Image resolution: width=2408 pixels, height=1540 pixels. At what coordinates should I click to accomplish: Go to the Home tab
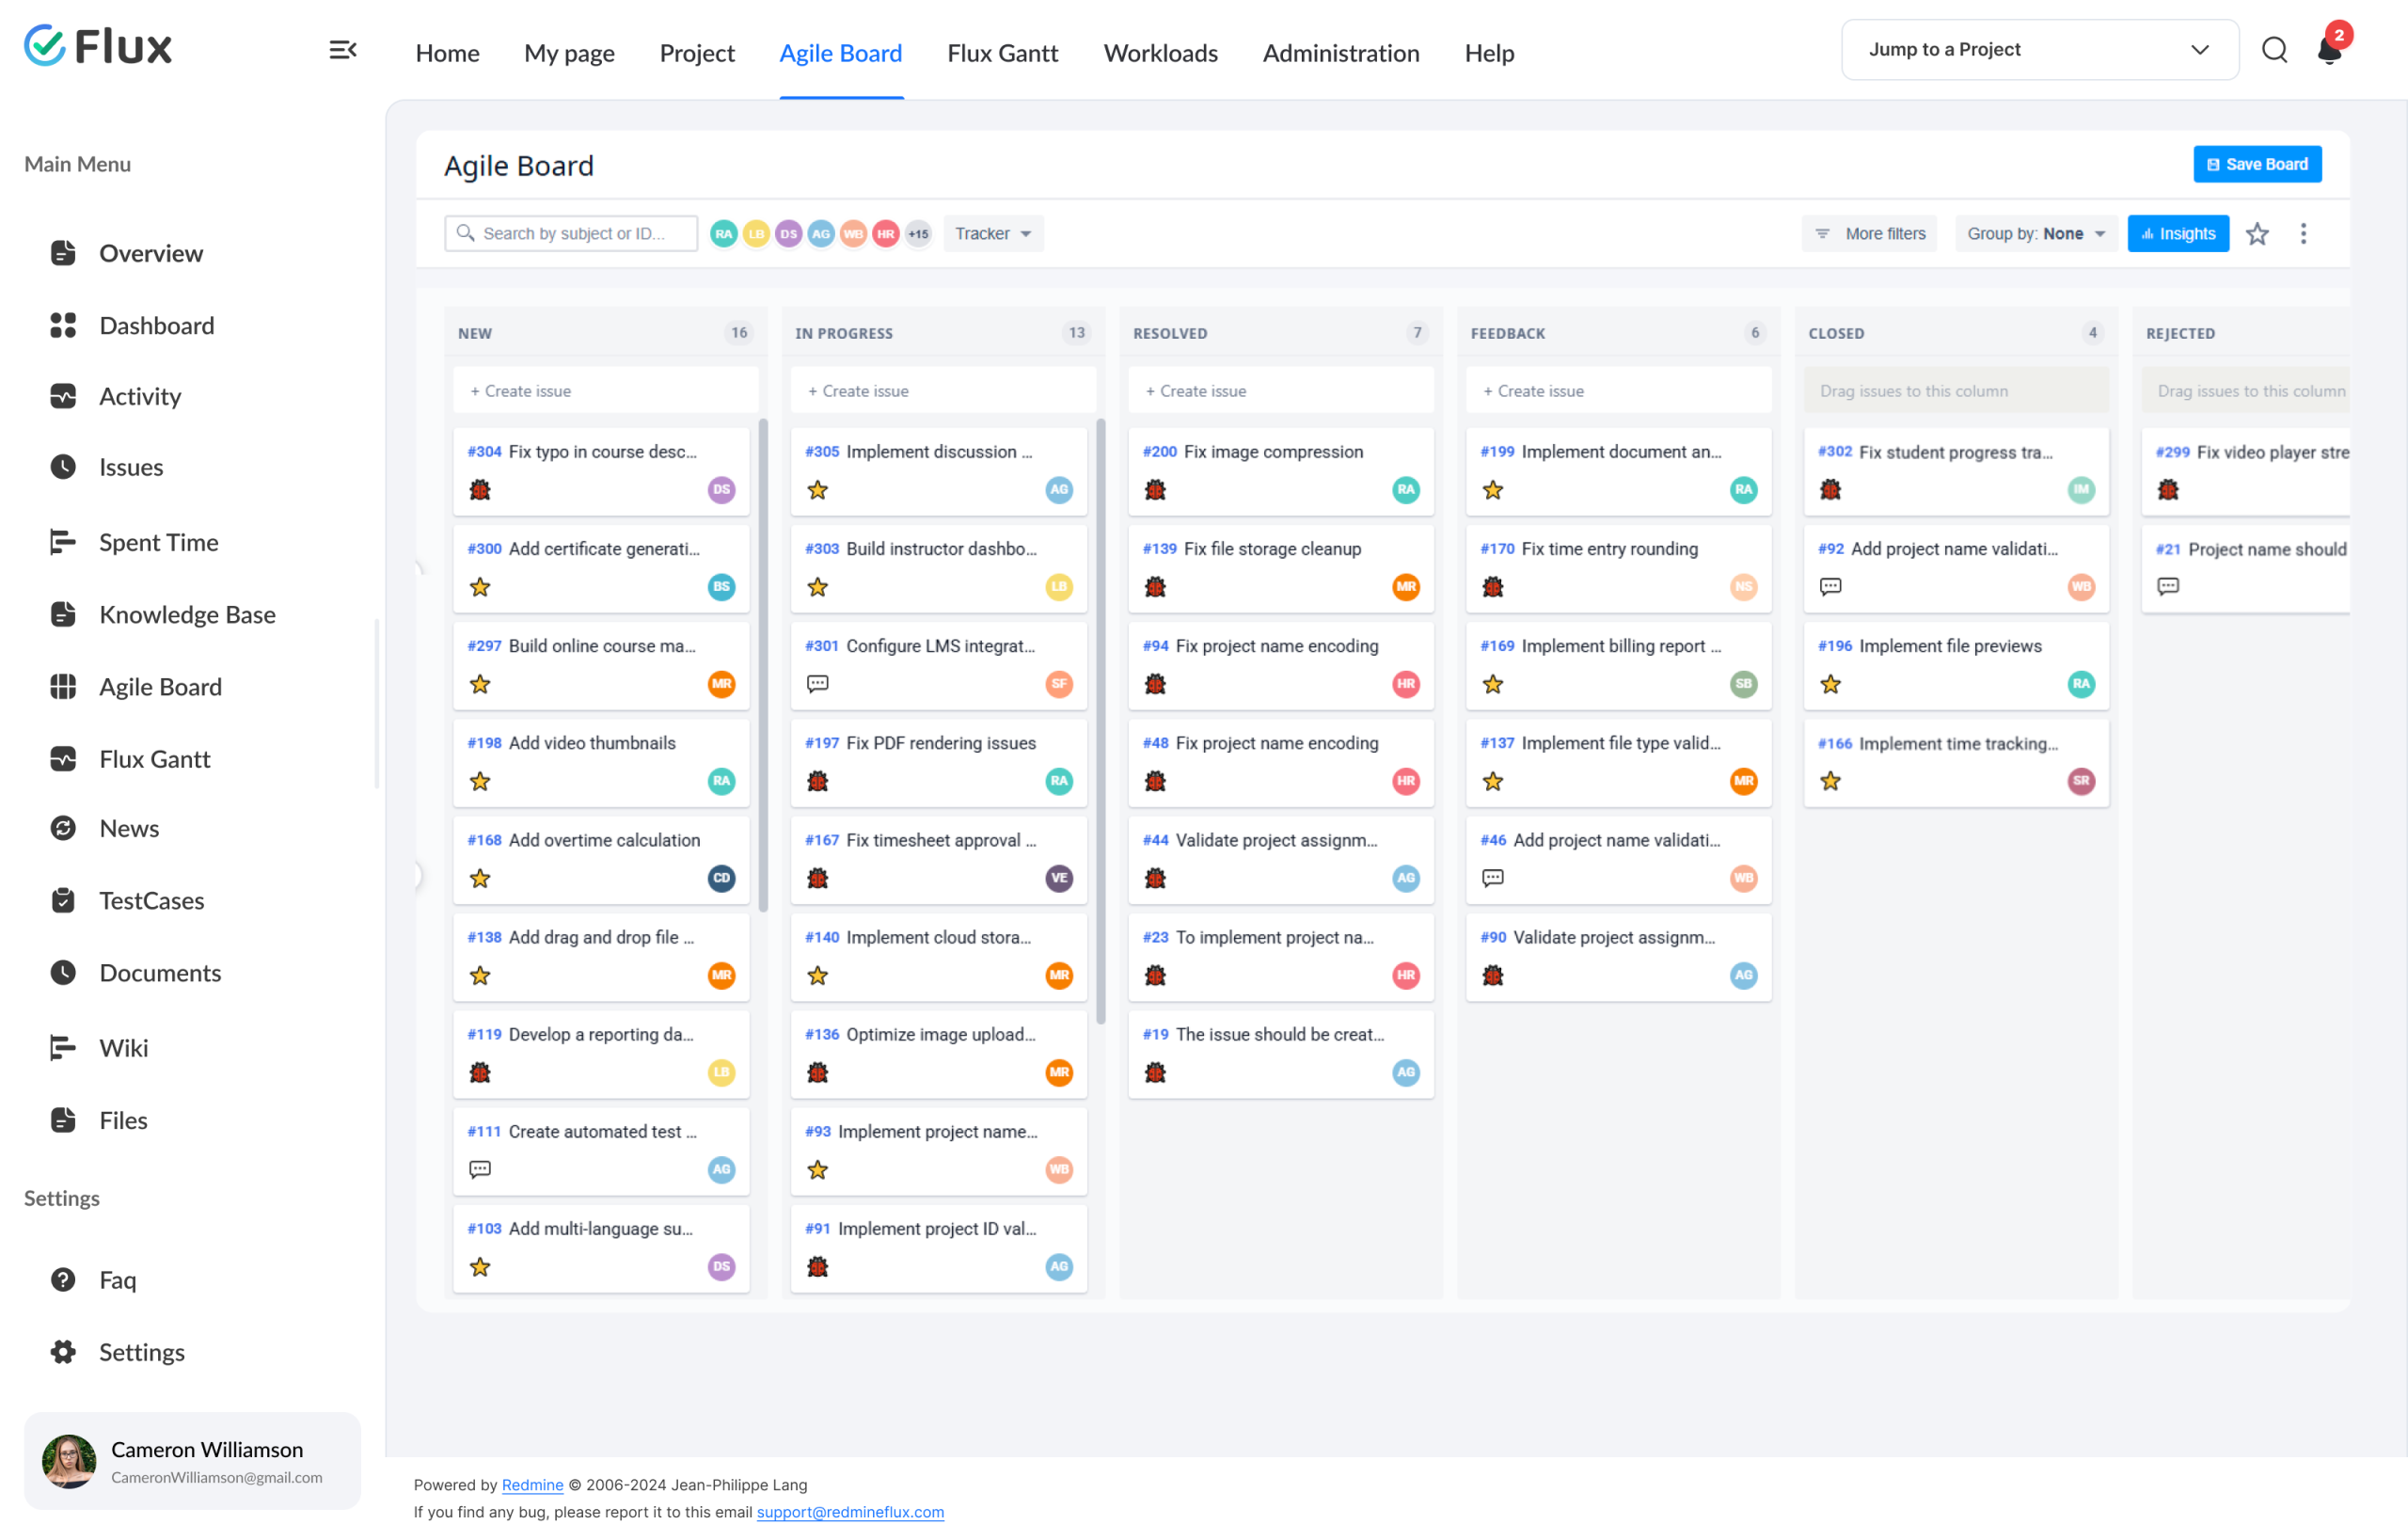click(x=447, y=53)
